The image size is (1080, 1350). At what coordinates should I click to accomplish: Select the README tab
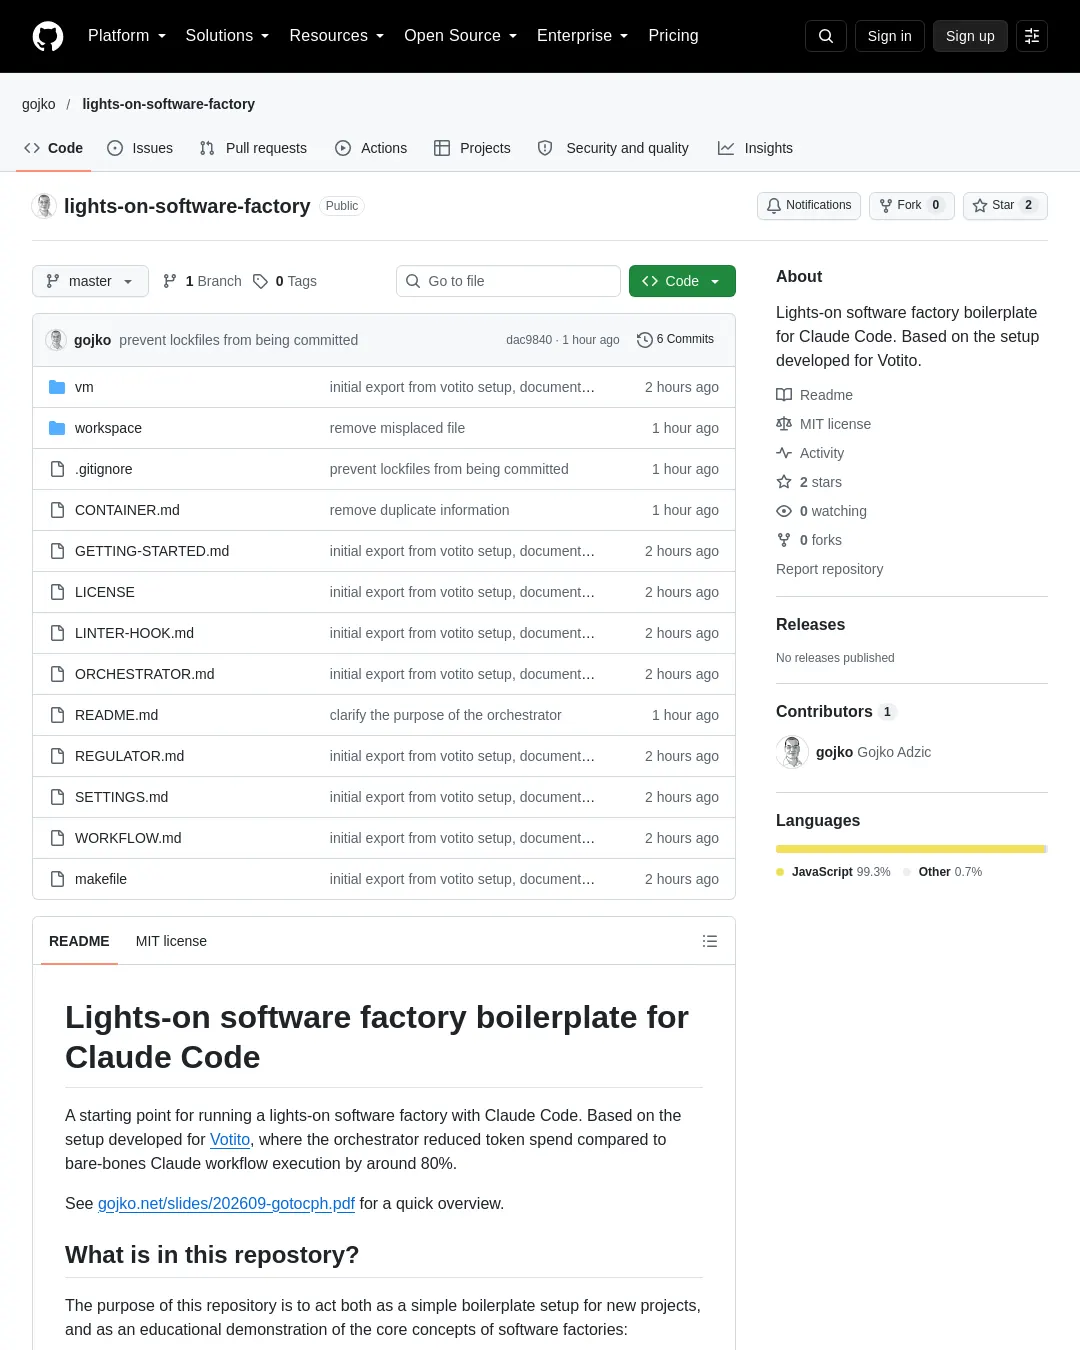79,941
